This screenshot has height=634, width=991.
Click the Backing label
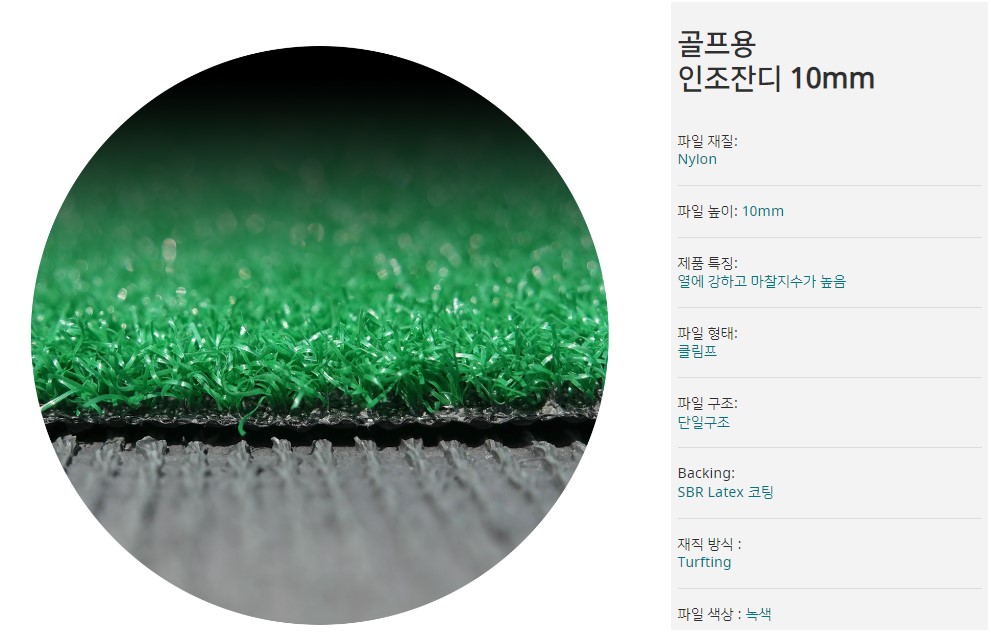click(706, 473)
